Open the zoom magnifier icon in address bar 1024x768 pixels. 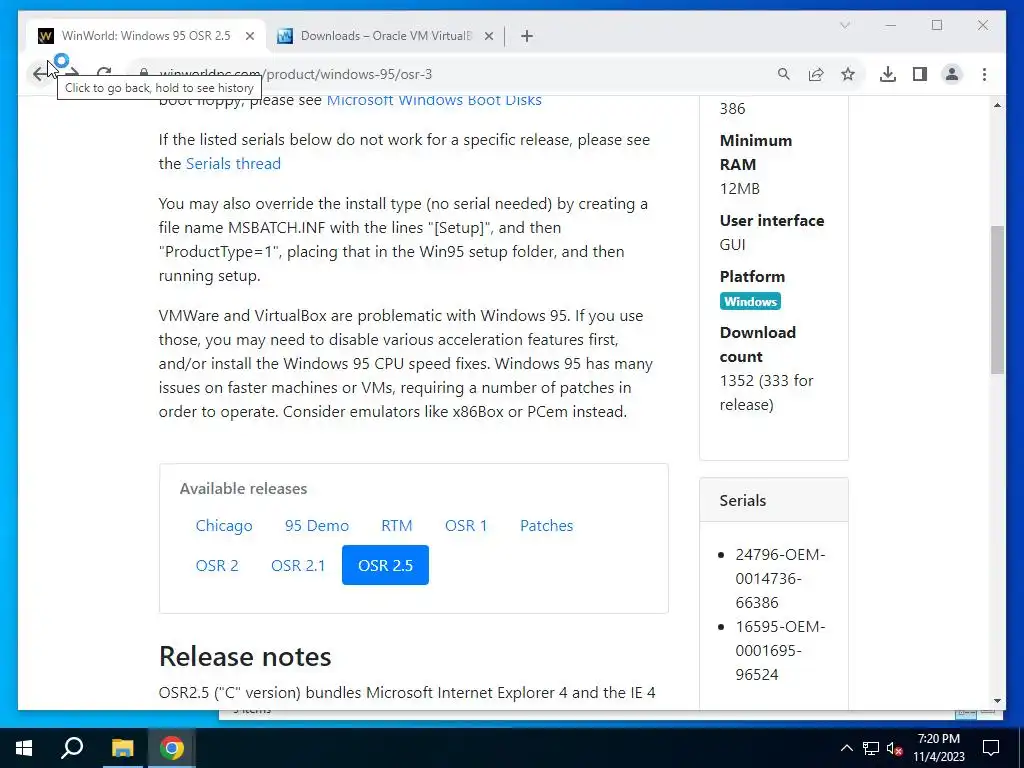784,74
